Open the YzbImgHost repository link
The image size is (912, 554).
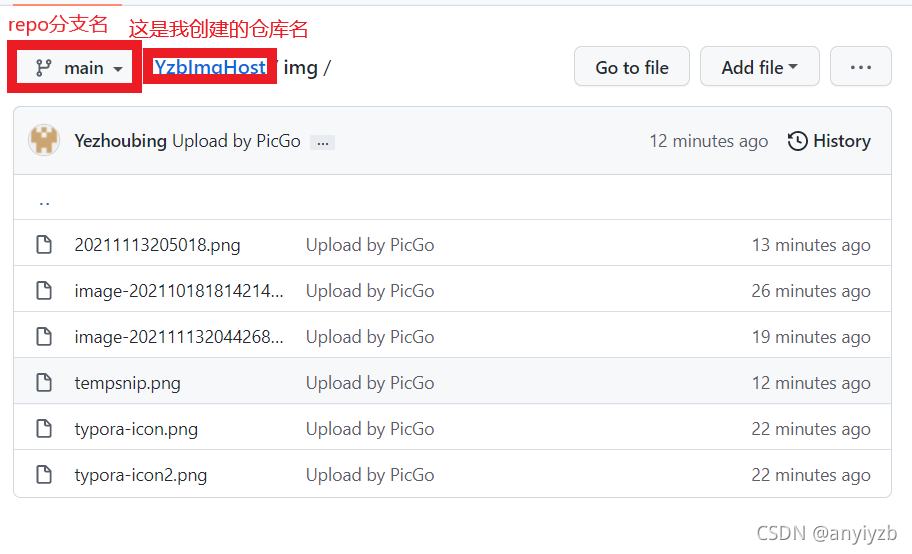[x=209, y=68]
